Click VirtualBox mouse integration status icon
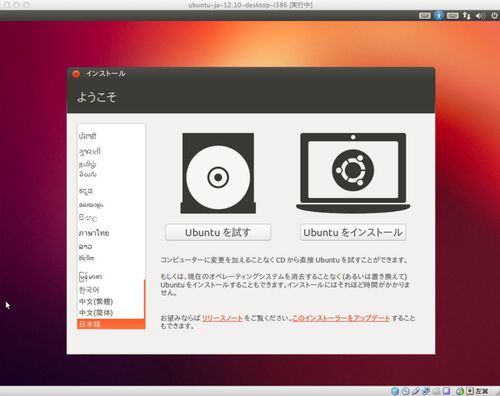This screenshot has height=396, width=500. (460, 391)
